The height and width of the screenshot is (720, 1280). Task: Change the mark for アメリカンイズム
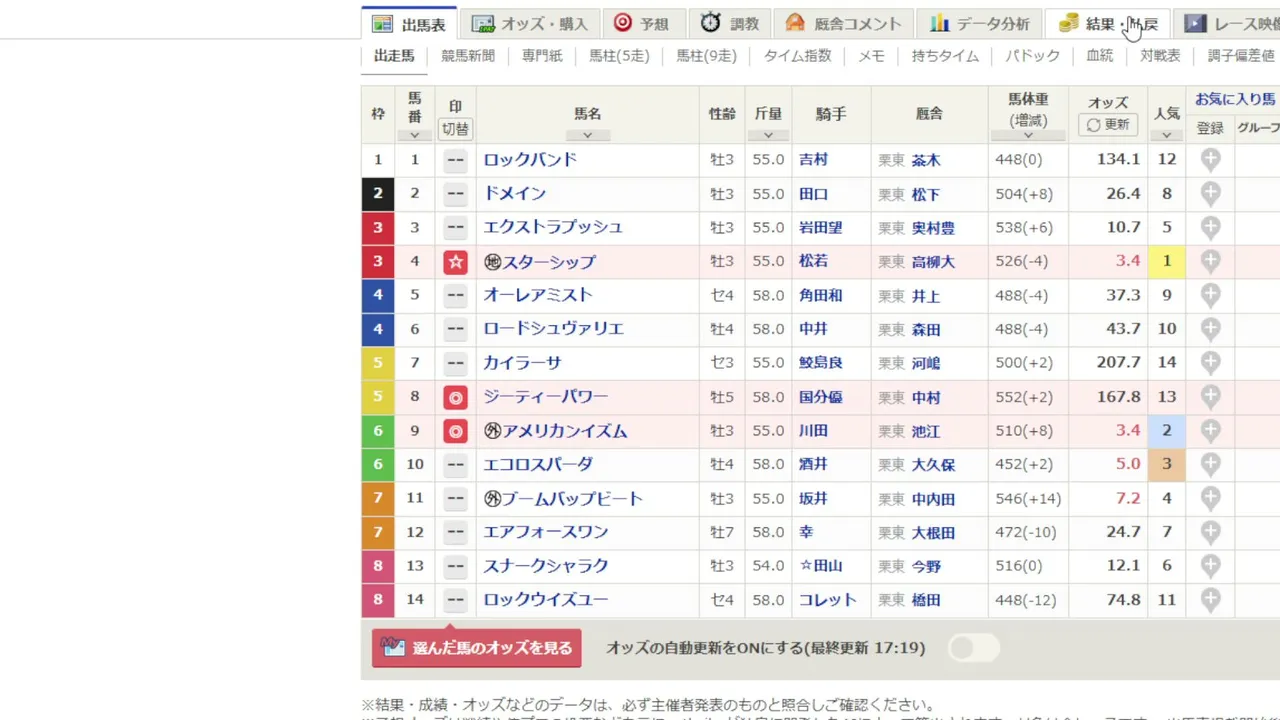[455, 431]
